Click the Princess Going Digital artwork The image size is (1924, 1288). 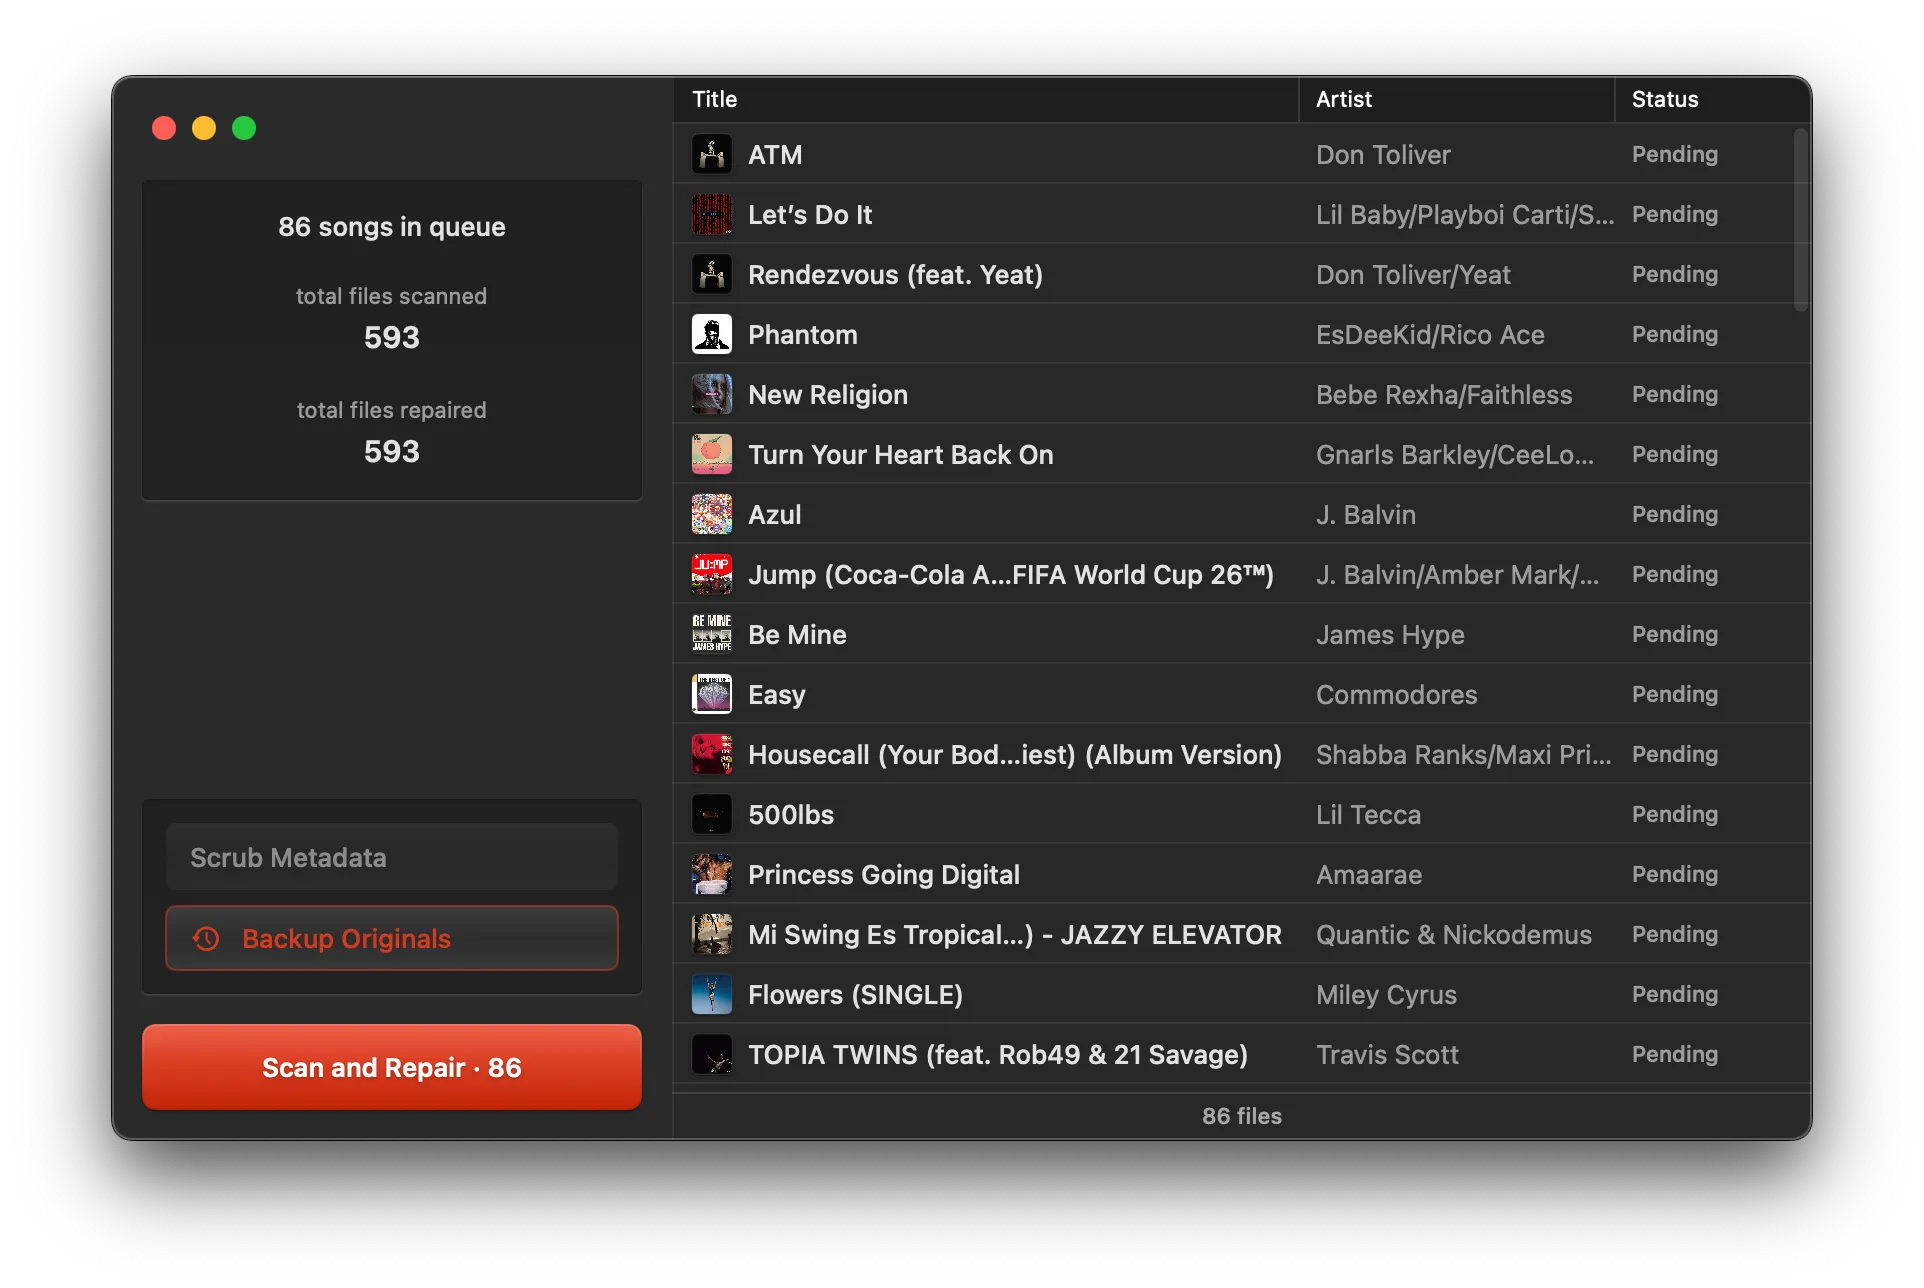point(712,875)
